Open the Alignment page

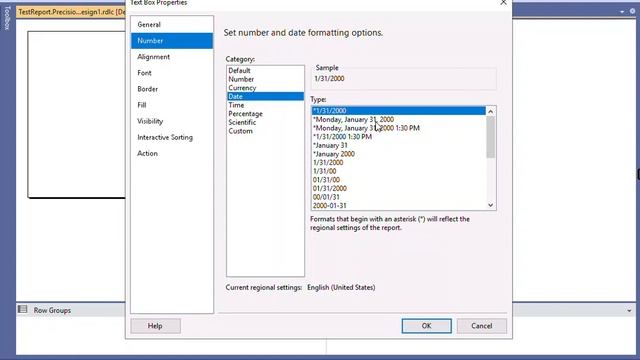point(171,57)
